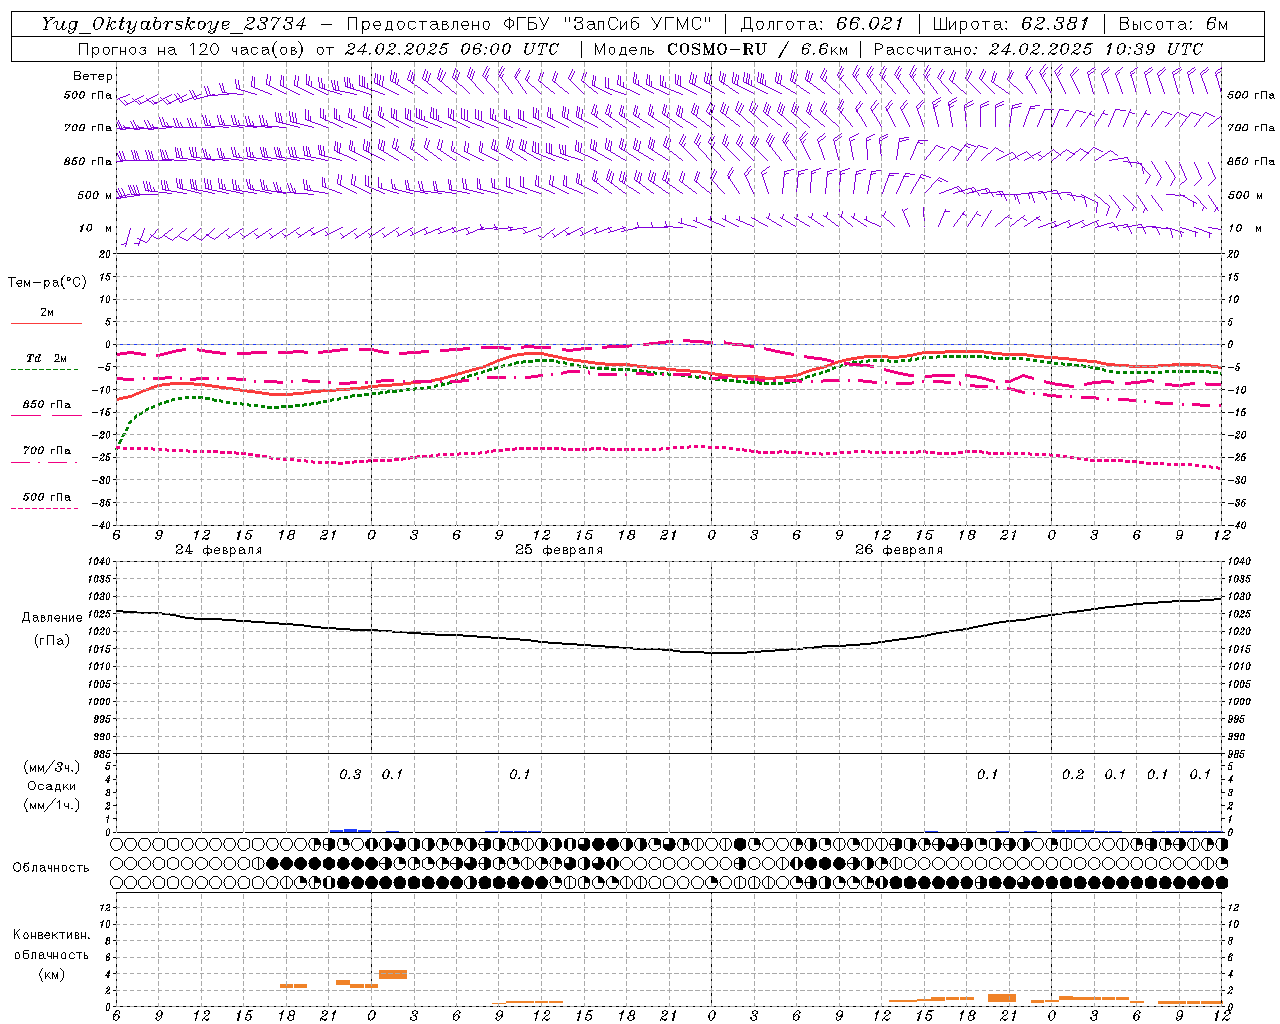Click the Долгота: 66.021 value
The image size is (1280, 1024).
(822, 24)
